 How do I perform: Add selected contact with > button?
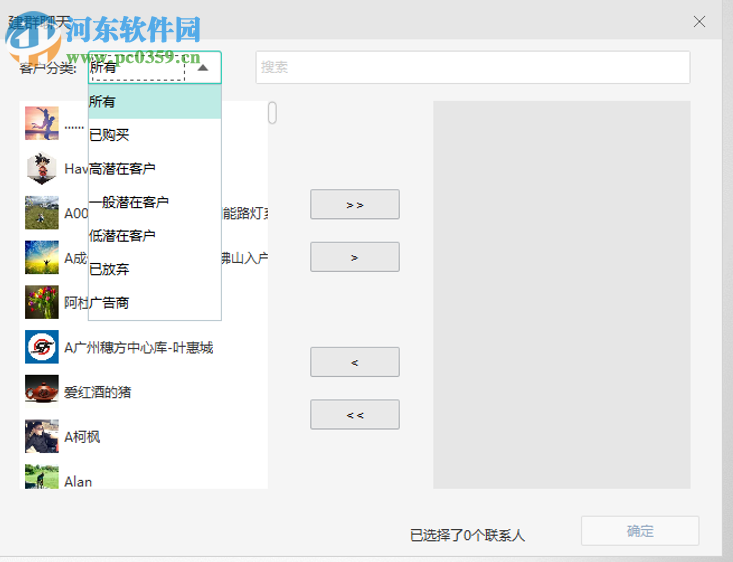coord(355,257)
